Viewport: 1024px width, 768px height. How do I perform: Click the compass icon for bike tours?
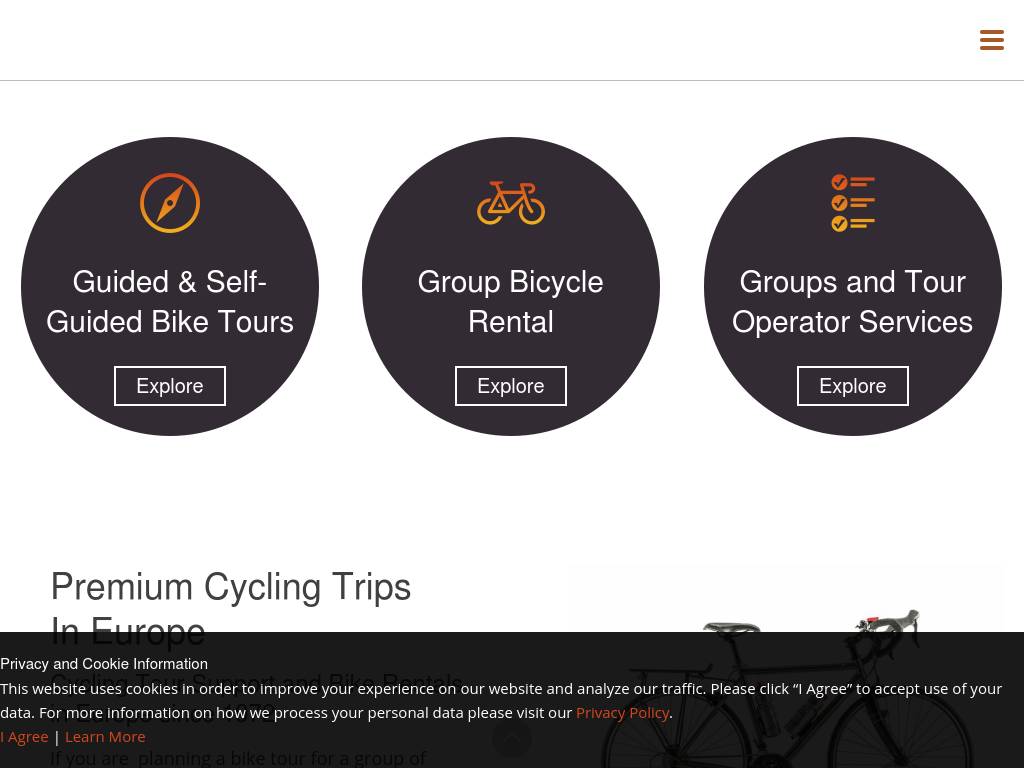[170, 203]
